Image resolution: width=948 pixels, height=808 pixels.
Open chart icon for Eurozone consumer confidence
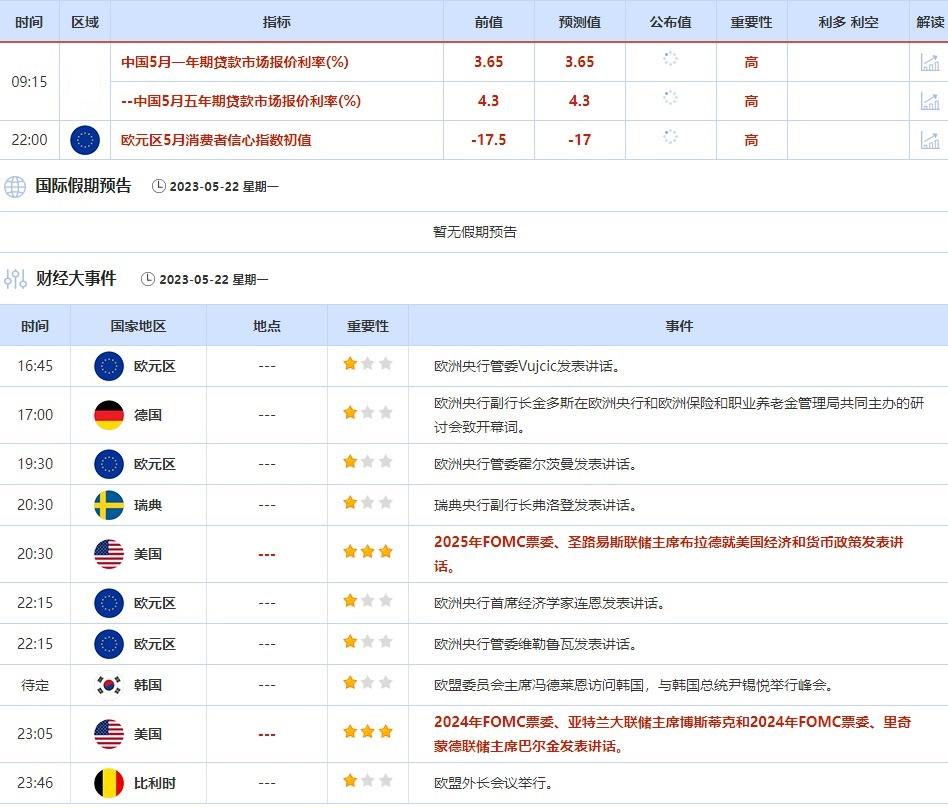point(929,140)
